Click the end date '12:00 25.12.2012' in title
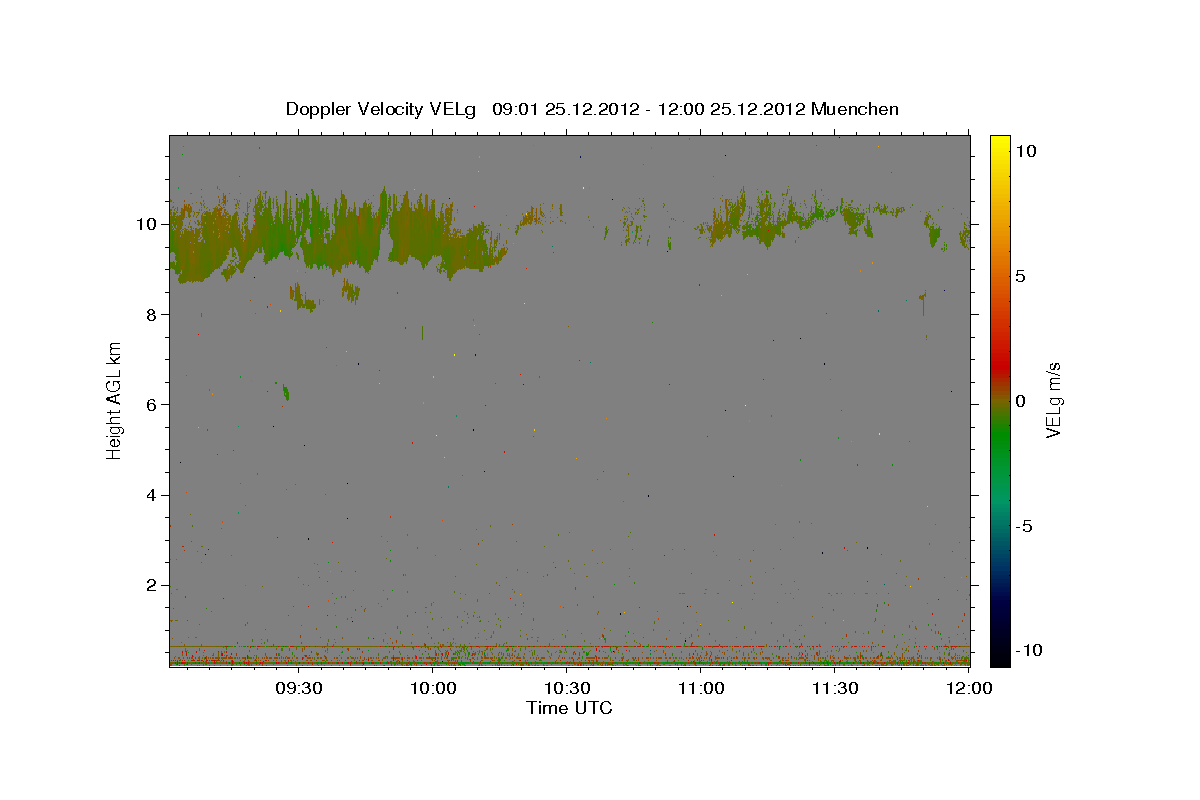Image resolution: width=1200 pixels, height=800 pixels. pyautogui.click(x=731, y=109)
